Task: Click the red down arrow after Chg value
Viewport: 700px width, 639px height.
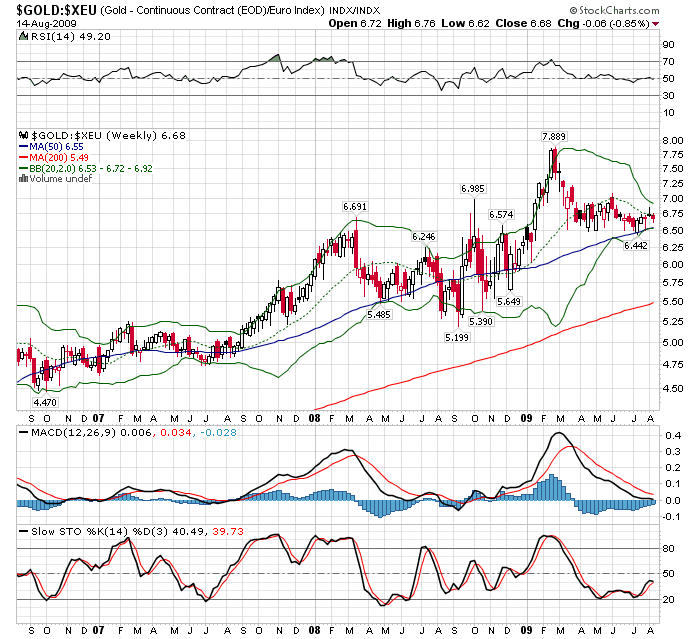Action: click(x=655, y=24)
